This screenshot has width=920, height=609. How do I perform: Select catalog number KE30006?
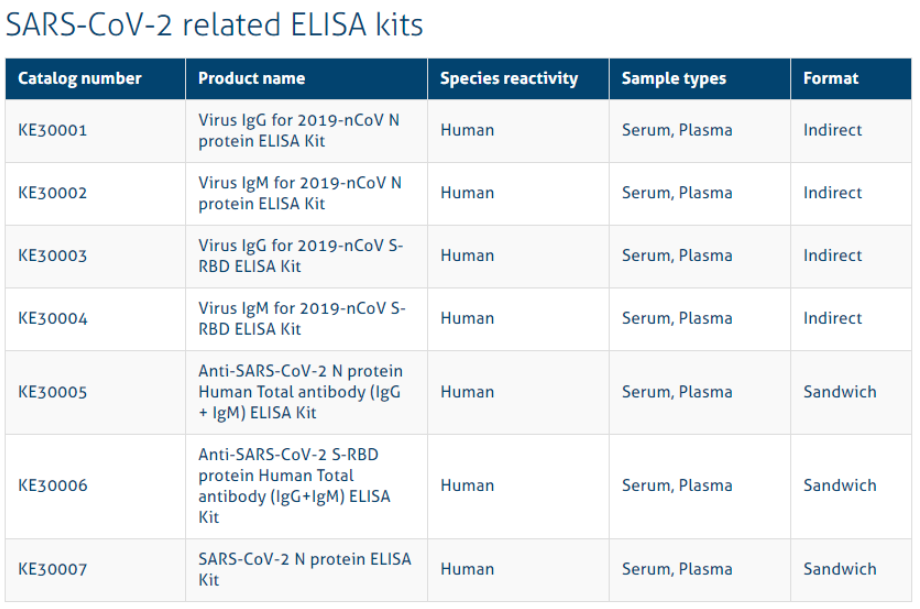[53, 486]
